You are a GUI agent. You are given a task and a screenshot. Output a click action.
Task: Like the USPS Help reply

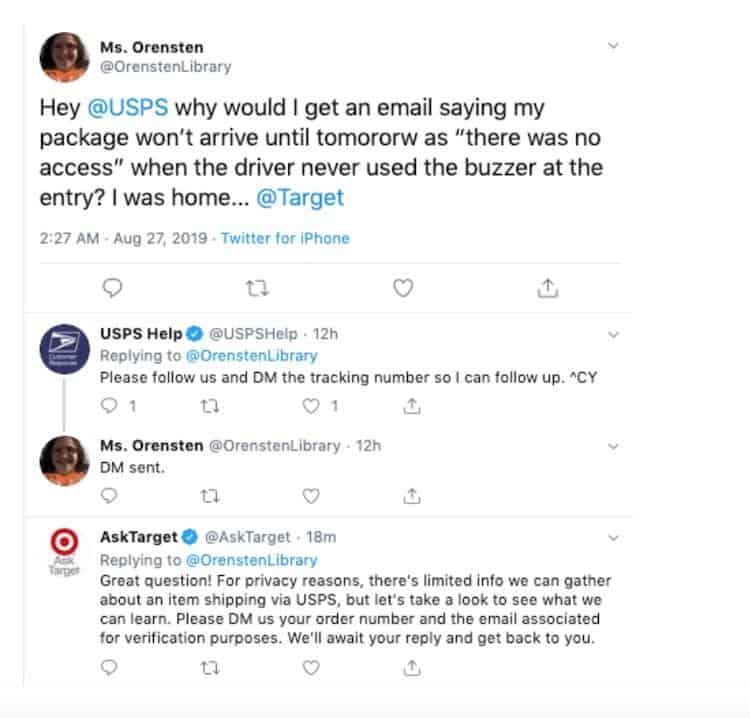pos(311,406)
